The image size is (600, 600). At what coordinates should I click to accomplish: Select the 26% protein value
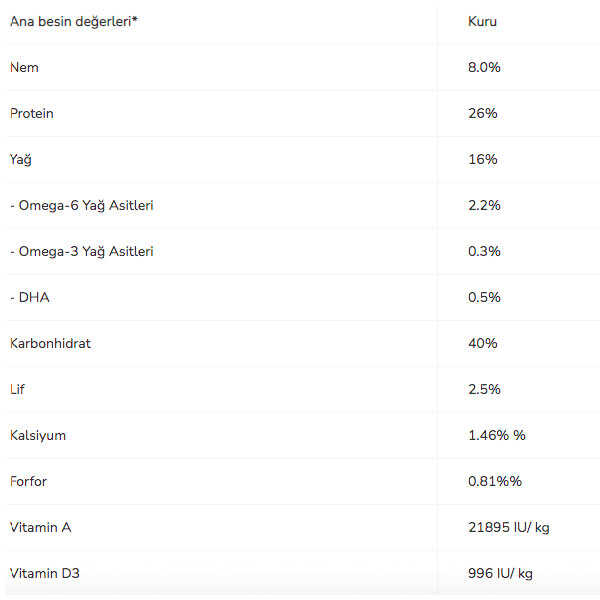(482, 113)
